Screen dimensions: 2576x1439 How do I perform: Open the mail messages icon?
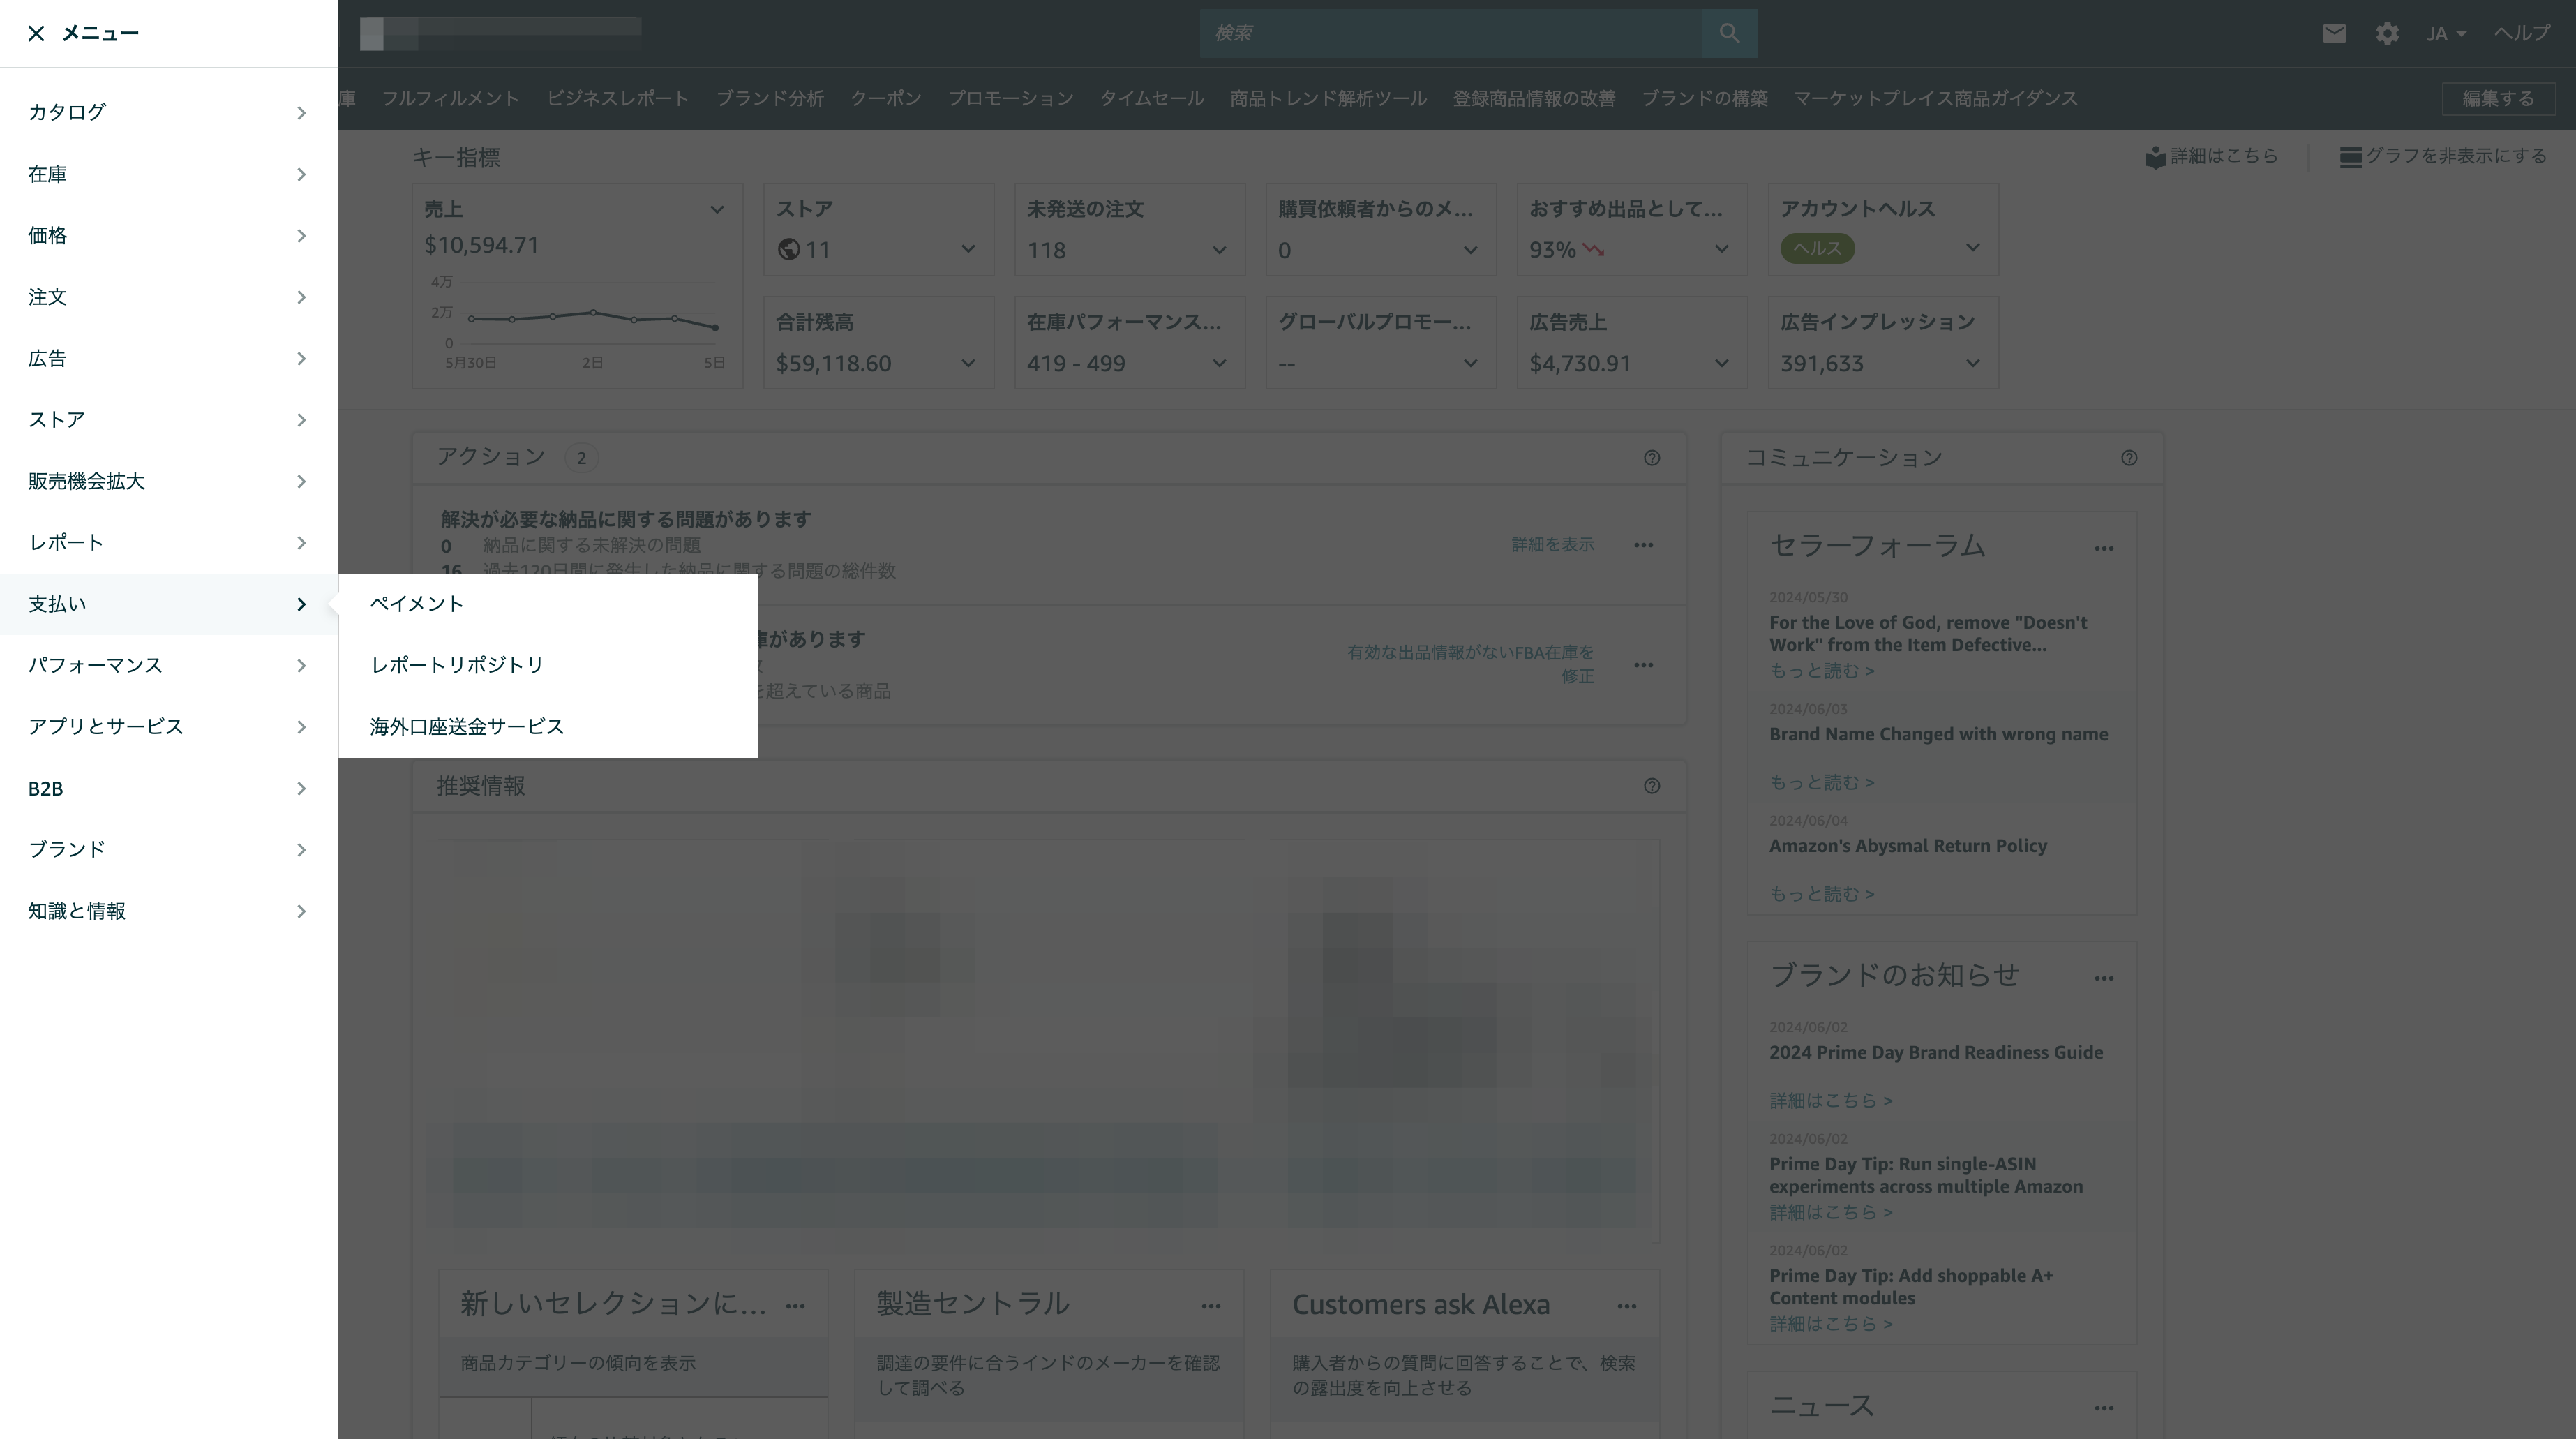click(x=2334, y=33)
